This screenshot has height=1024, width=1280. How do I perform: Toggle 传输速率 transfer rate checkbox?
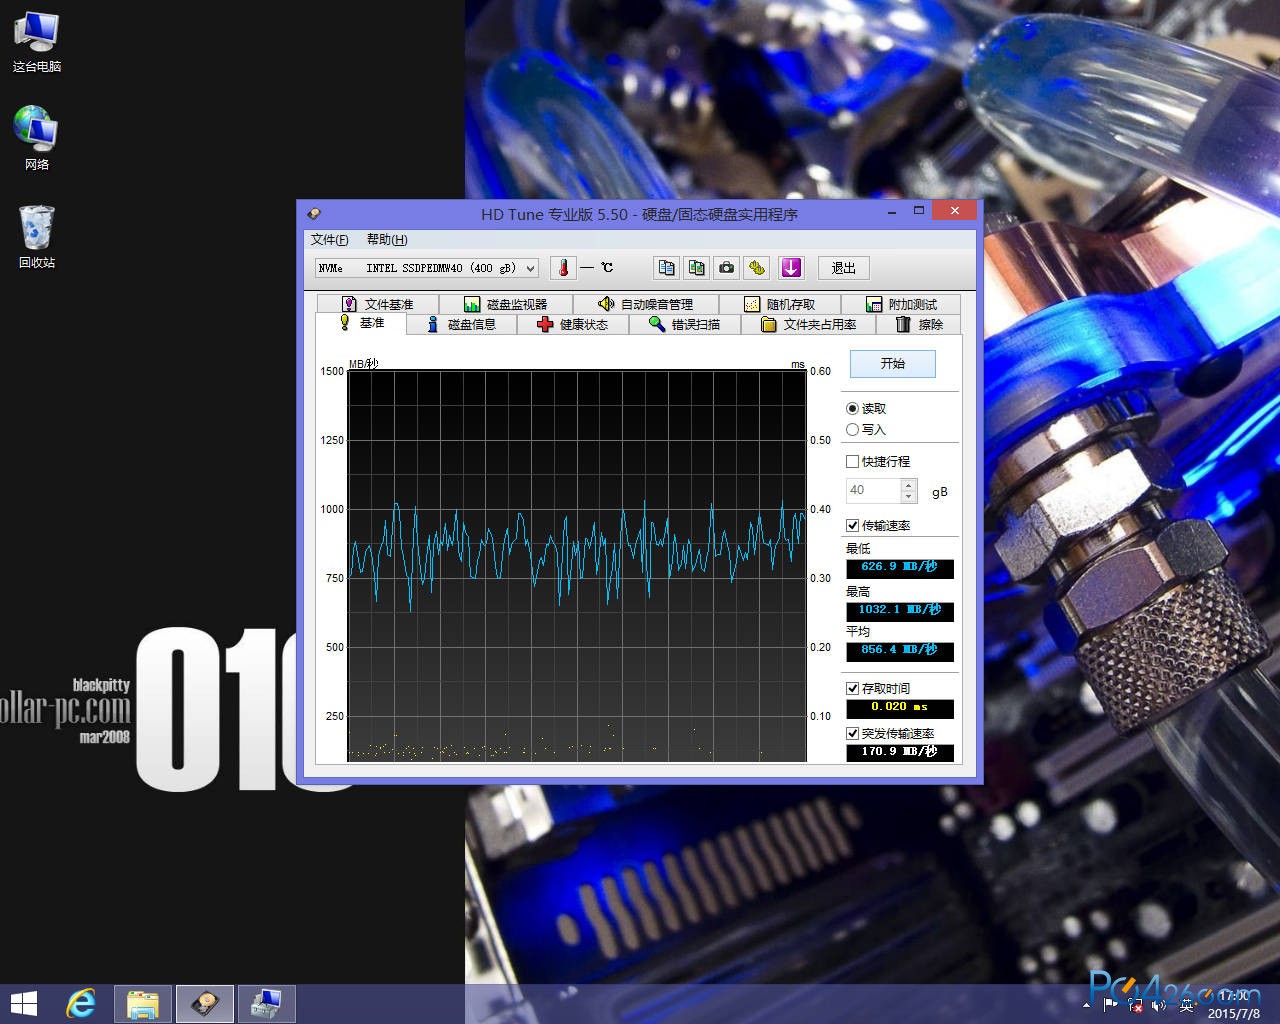[852, 525]
